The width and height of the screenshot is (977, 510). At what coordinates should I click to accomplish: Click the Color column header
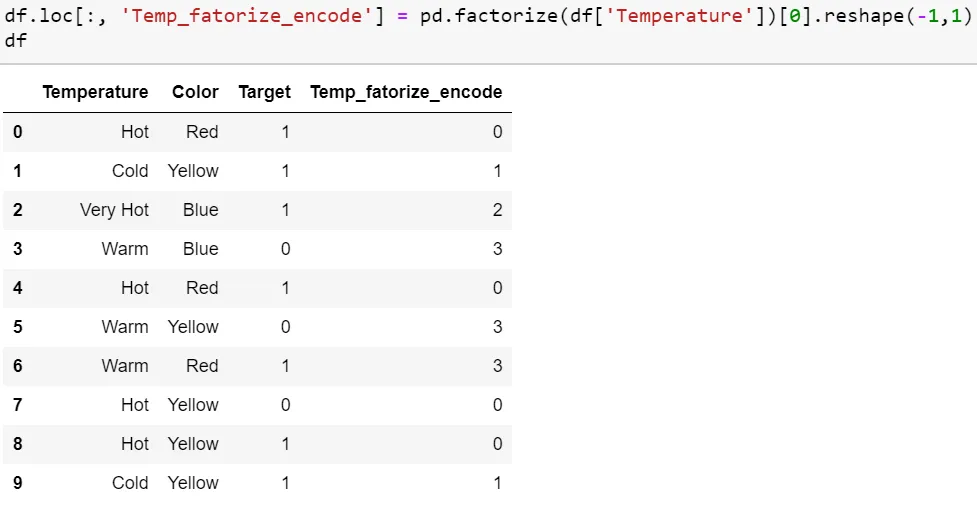(195, 92)
